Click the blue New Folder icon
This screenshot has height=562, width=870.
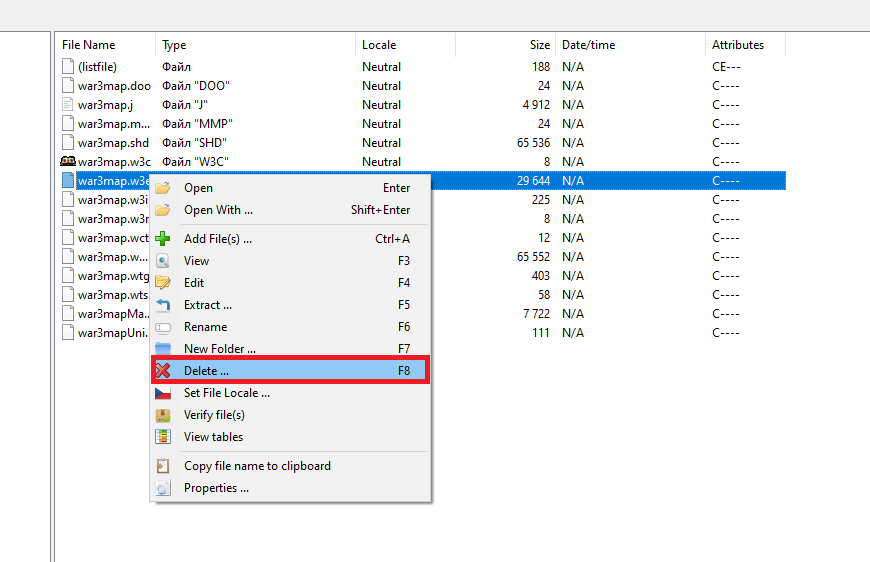coord(163,349)
